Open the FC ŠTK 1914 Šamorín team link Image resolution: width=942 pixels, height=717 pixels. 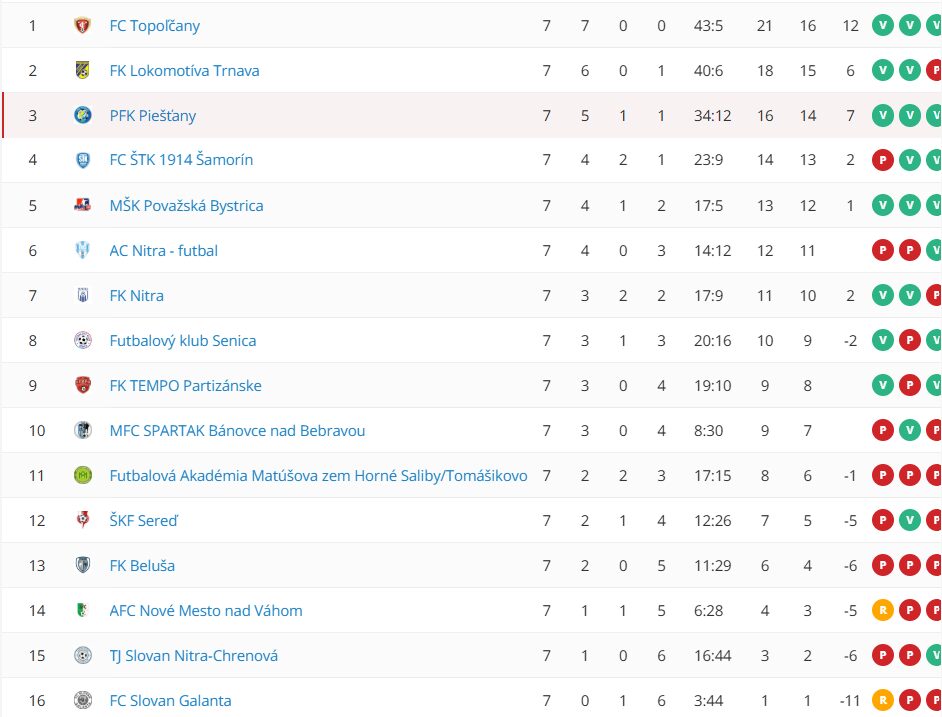tap(181, 160)
